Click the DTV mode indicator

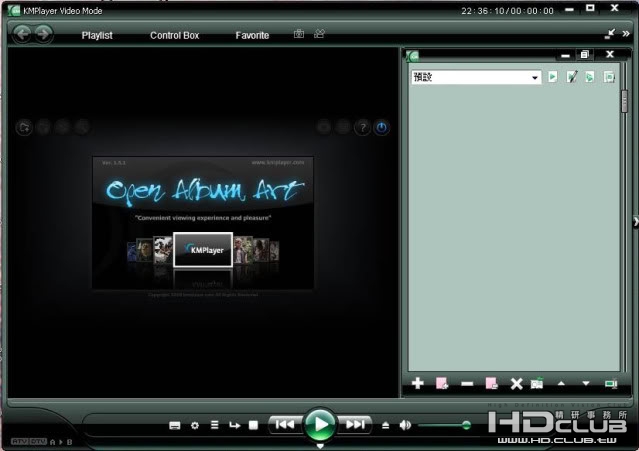tap(38, 441)
